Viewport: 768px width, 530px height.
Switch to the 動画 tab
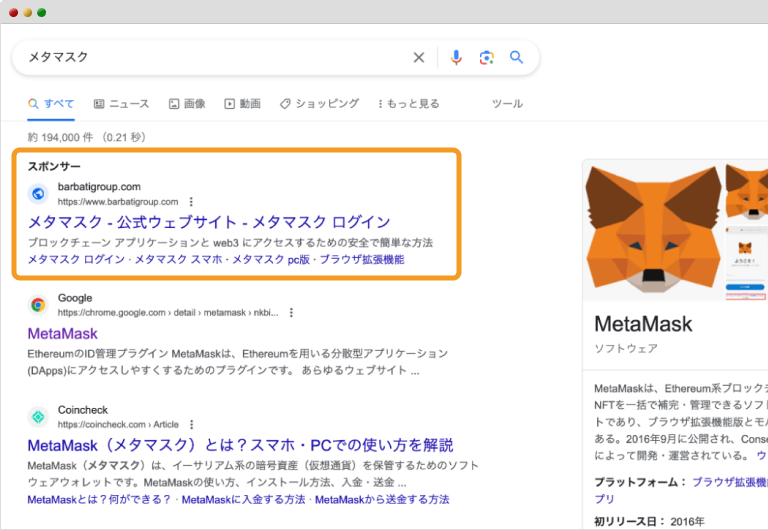[242, 104]
